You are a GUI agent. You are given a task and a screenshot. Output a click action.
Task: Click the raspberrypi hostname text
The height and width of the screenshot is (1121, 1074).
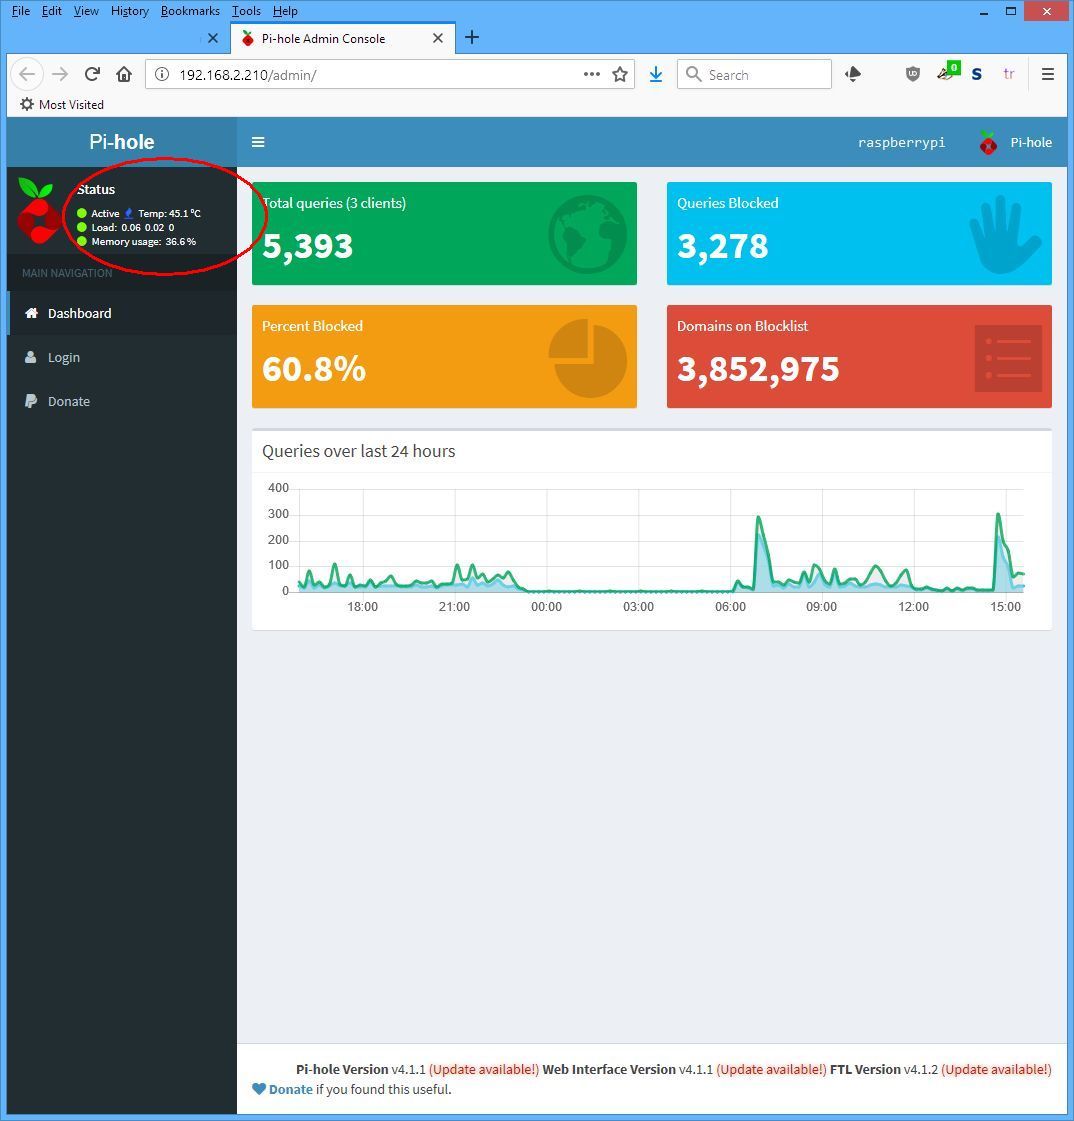coord(901,142)
